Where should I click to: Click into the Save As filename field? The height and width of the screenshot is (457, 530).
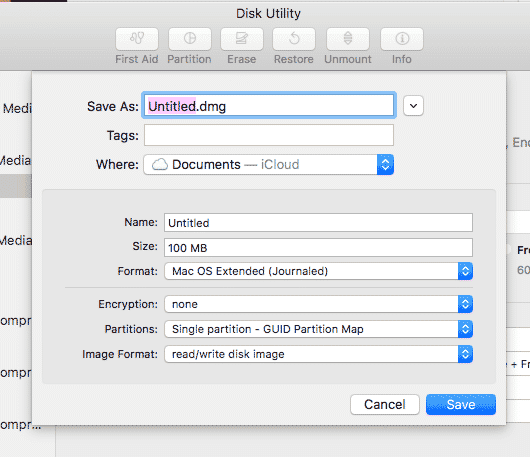(x=269, y=106)
